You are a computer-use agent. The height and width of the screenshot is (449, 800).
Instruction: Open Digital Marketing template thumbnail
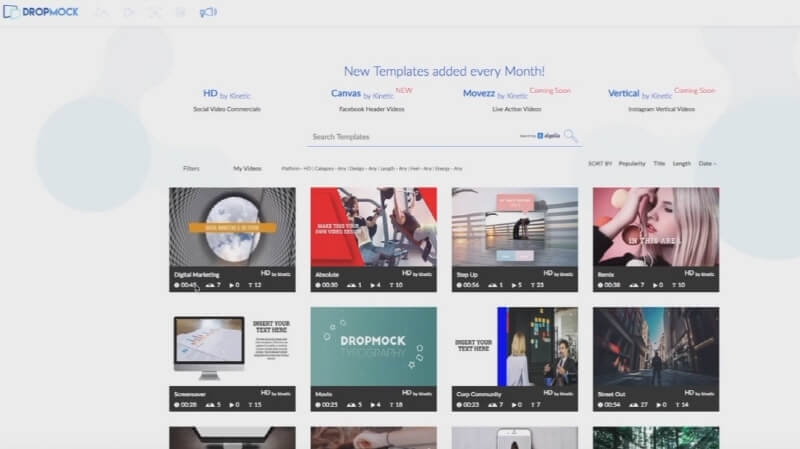[x=232, y=227]
